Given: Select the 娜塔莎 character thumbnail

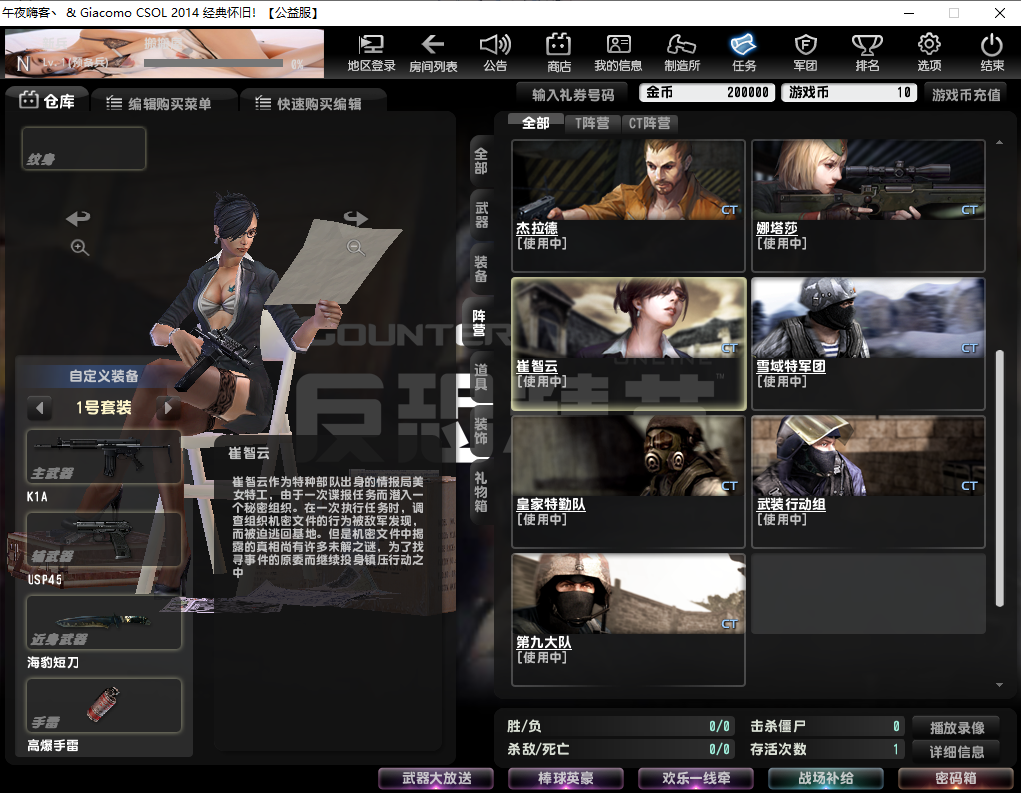Looking at the screenshot, I should tap(868, 205).
